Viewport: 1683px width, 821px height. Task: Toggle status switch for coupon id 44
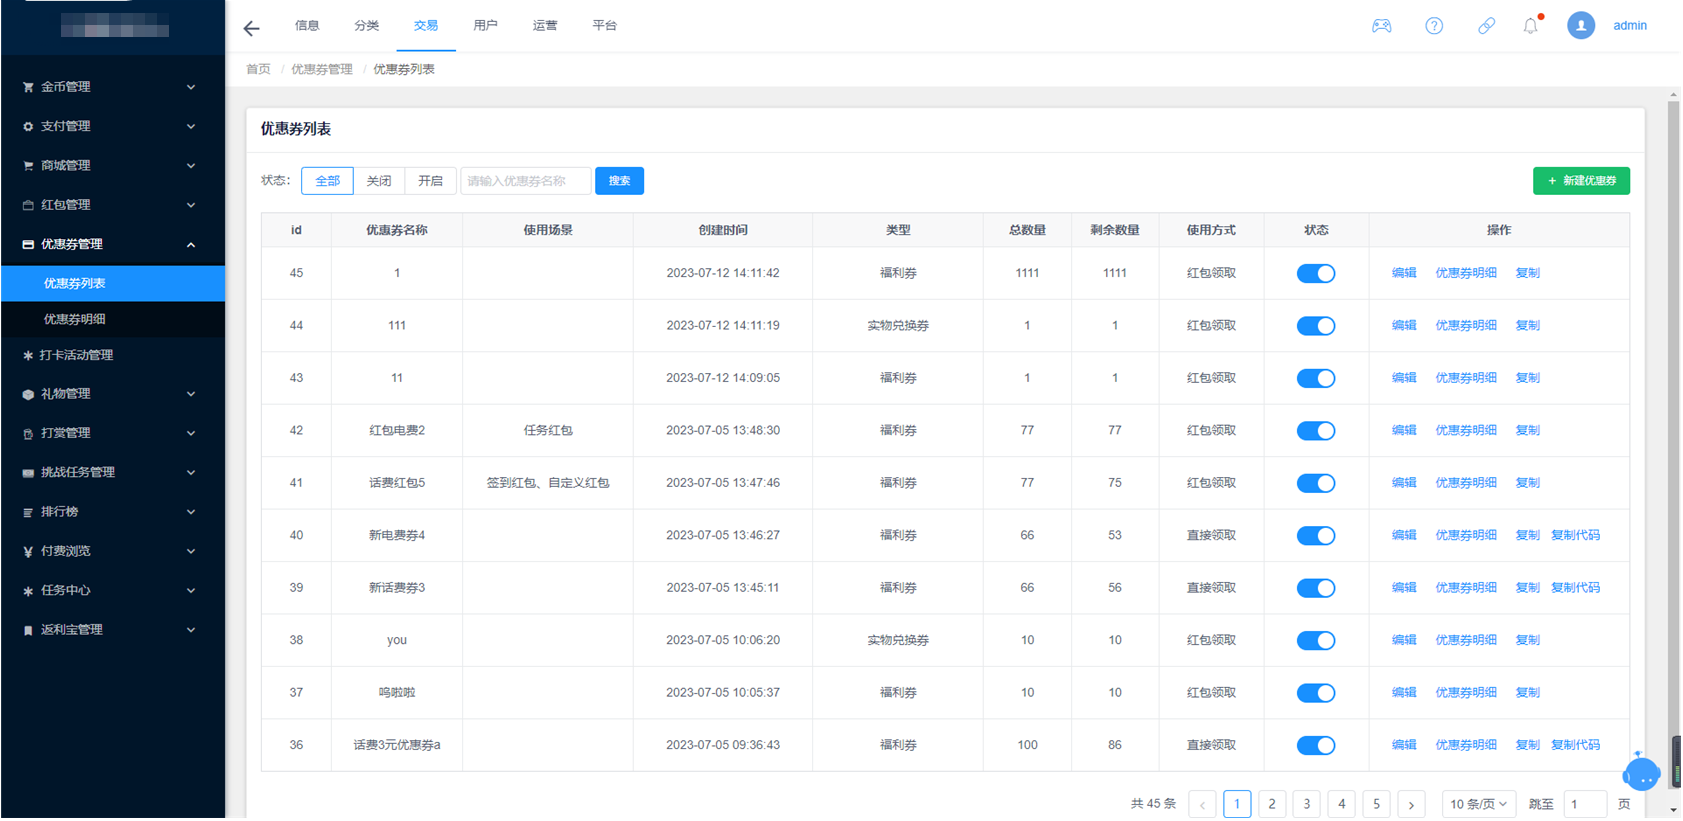click(x=1315, y=326)
